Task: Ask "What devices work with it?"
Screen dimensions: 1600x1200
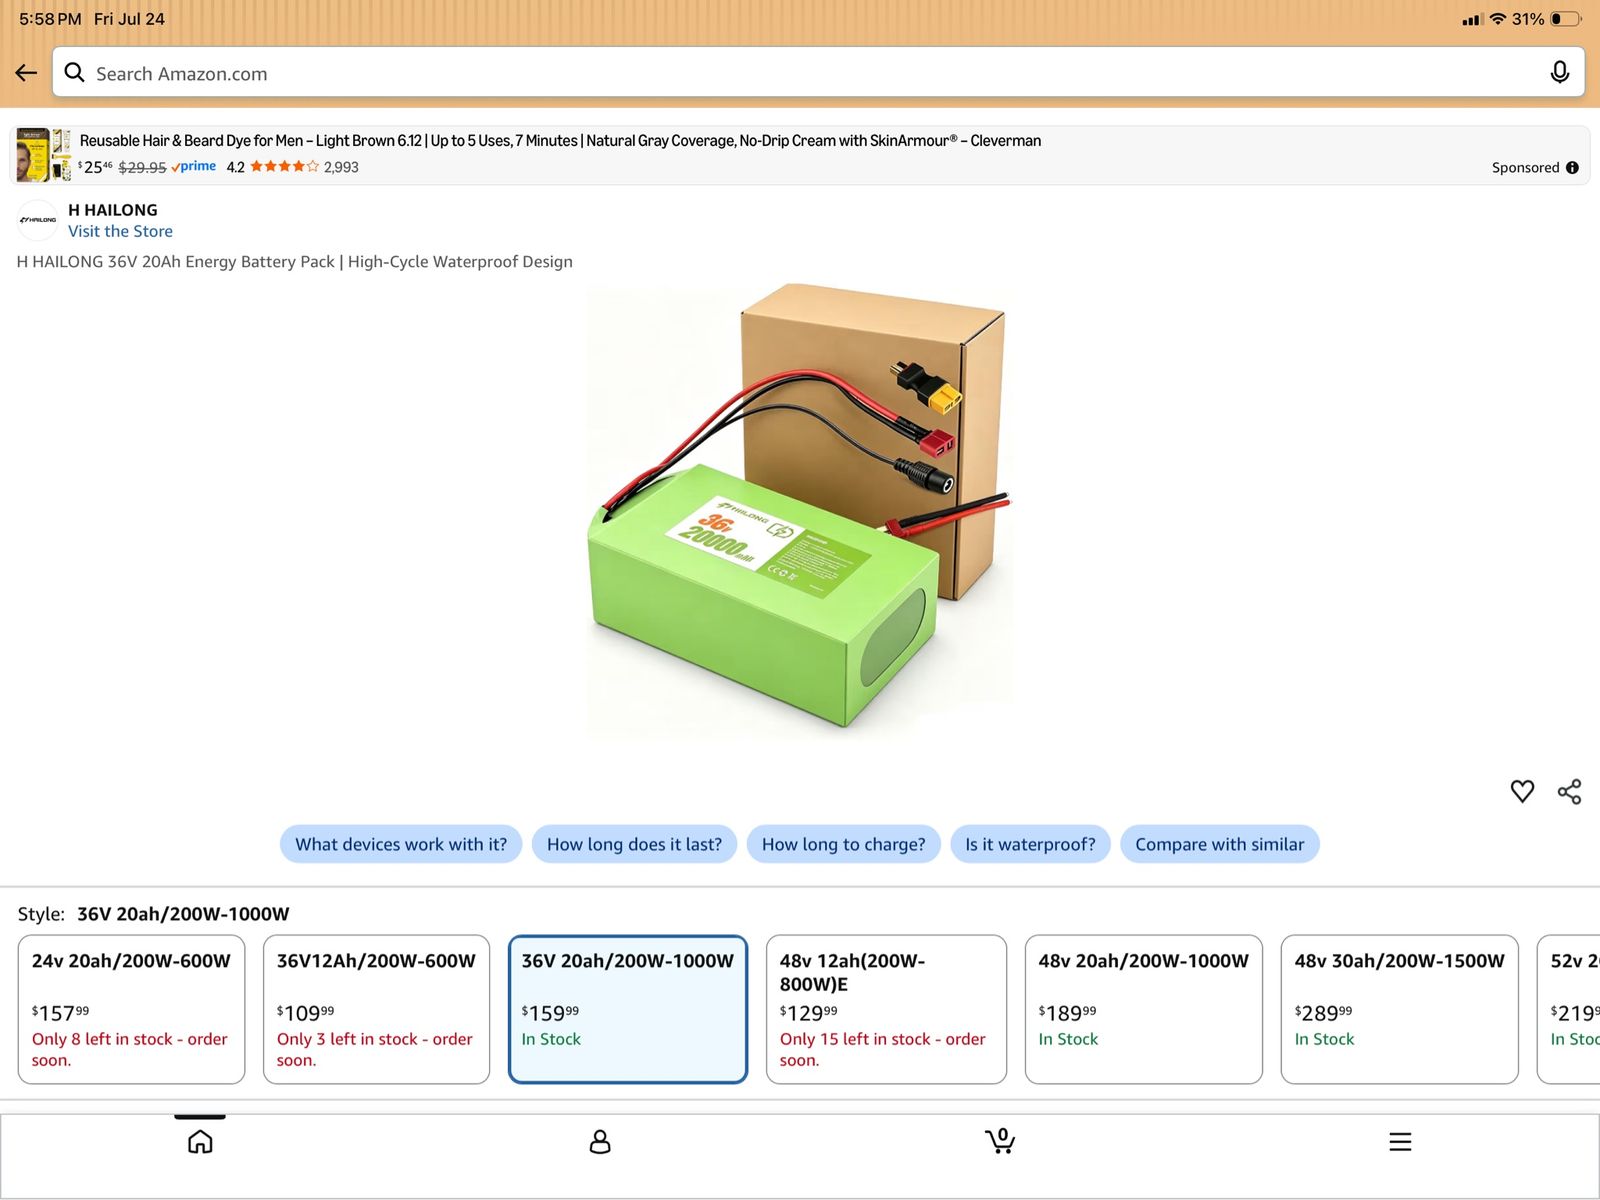Action: (401, 844)
